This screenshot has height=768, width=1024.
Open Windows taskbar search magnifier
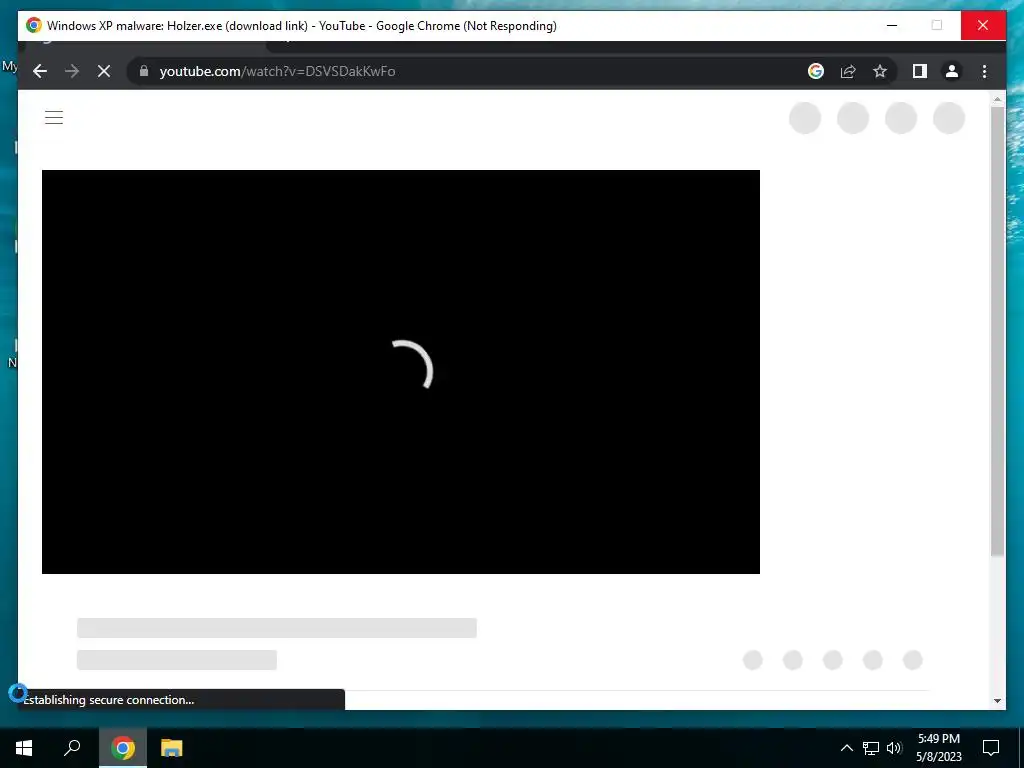tap(72, 747)
